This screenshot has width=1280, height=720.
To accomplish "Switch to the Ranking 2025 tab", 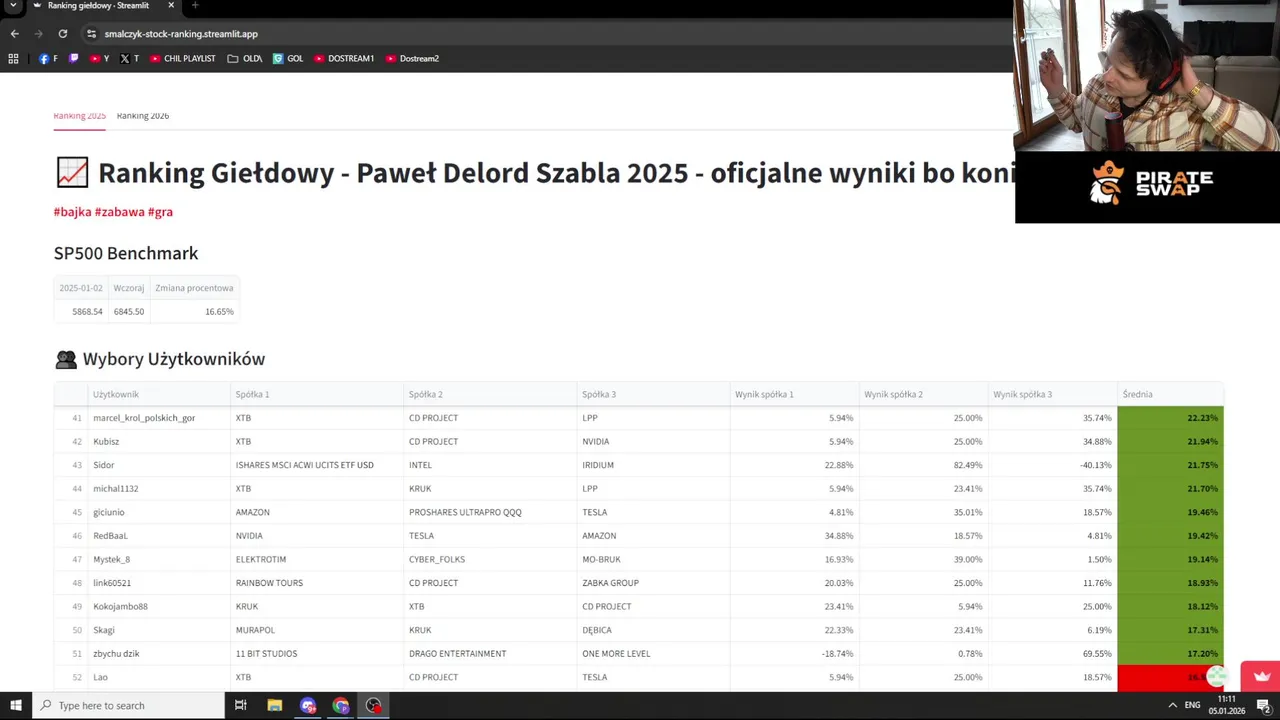I will point(79,116).
